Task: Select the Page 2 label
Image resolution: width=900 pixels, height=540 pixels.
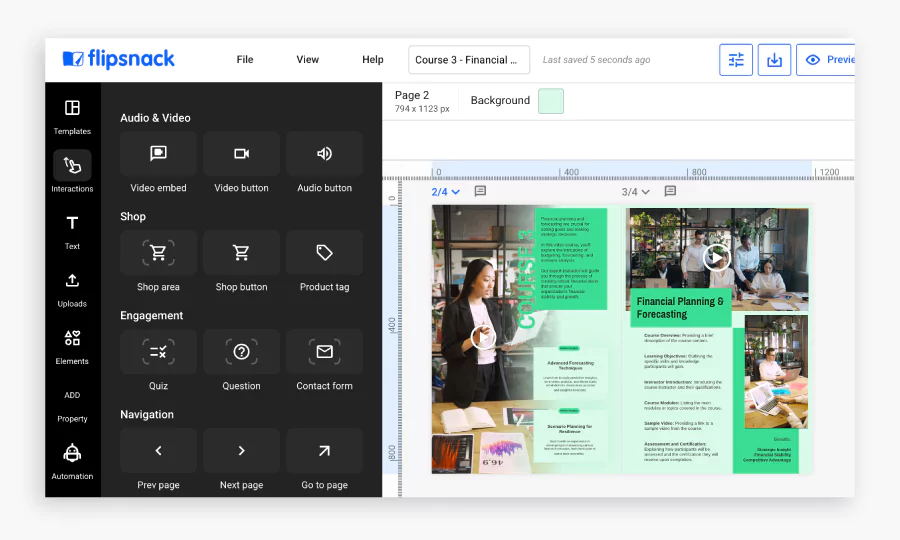Action: [x=412, y=95]
